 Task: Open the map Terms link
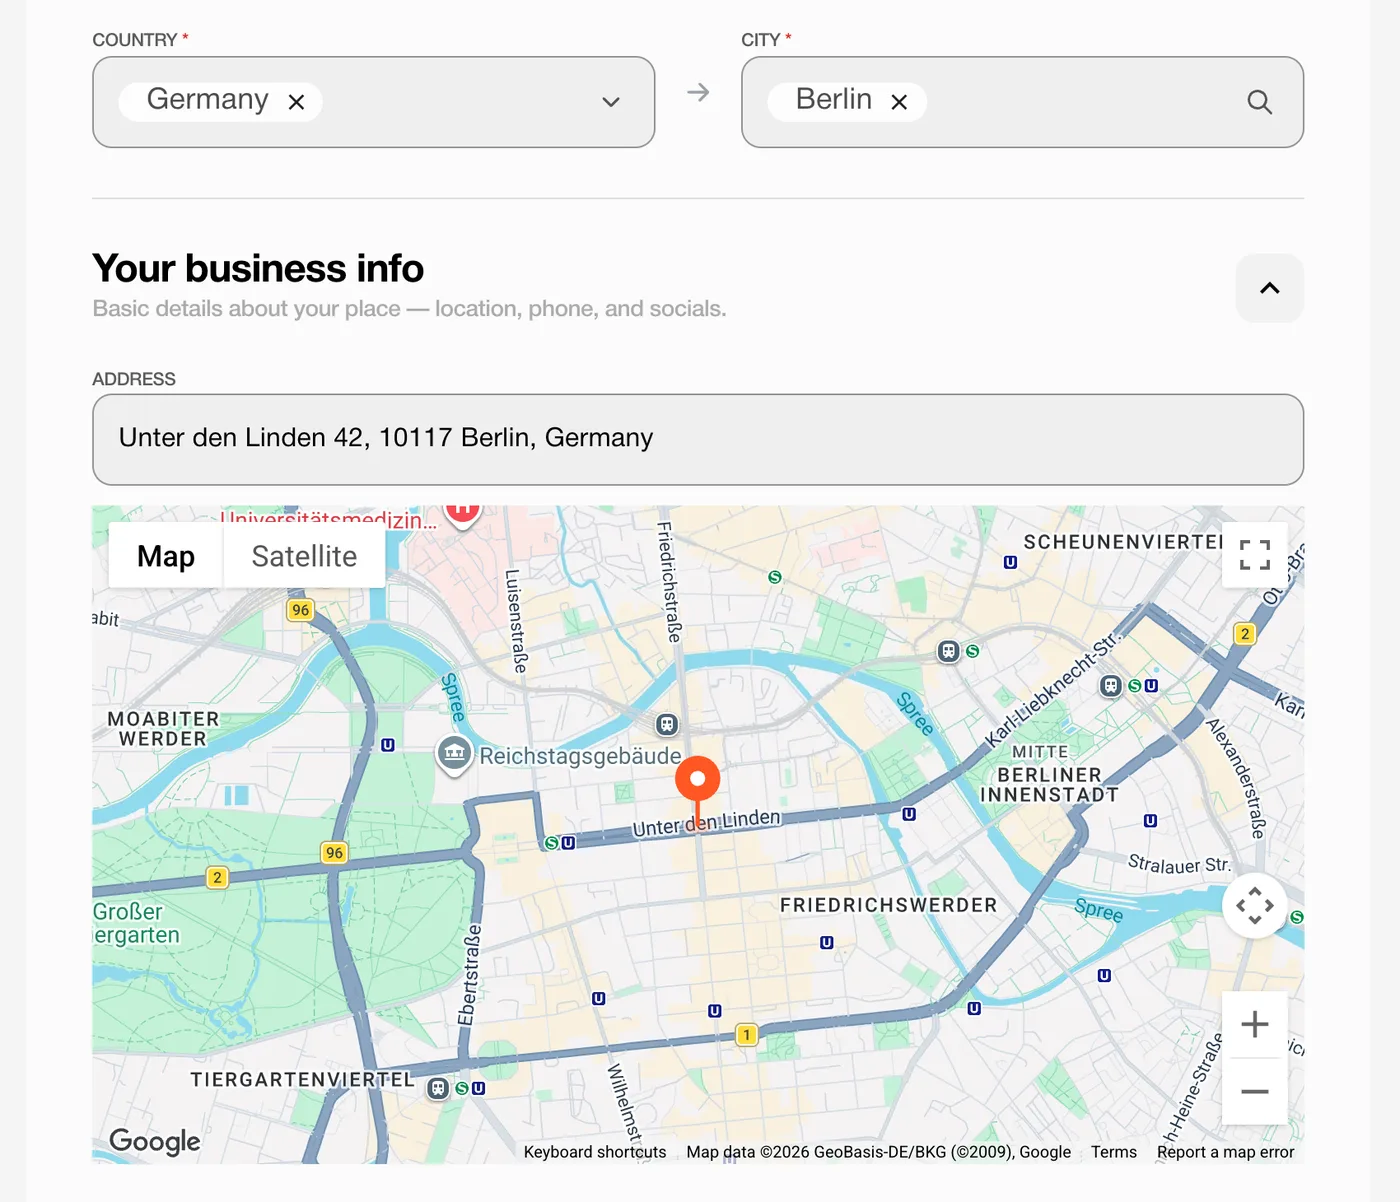(1114, 1152)
